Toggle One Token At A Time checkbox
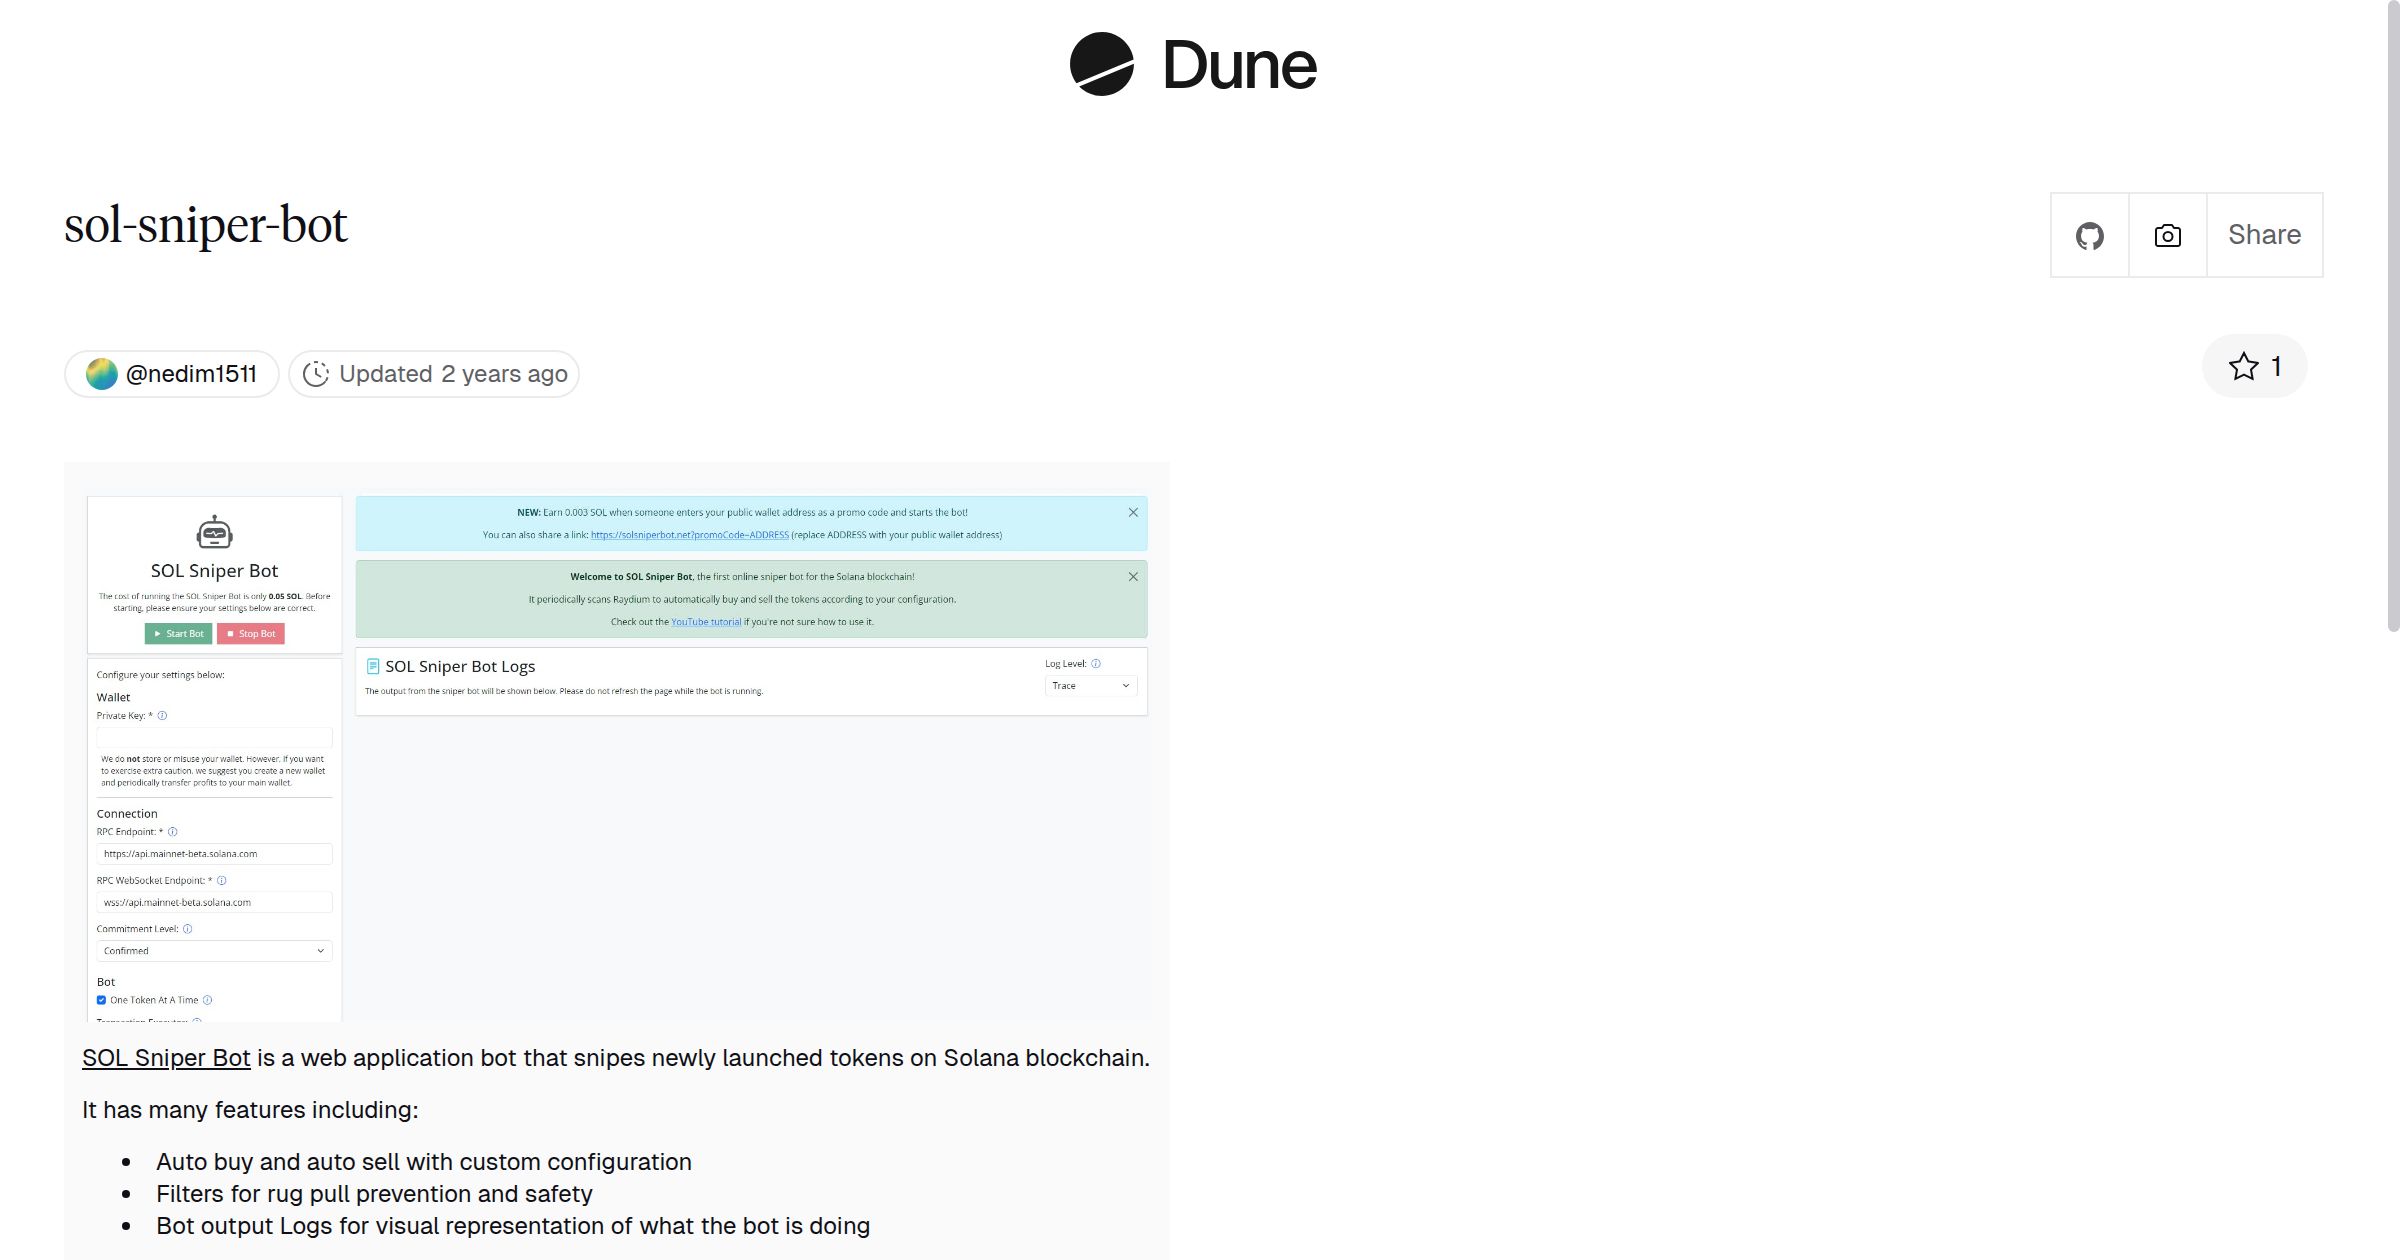Image resolution: width=2400 pixels, height=1260 pixels. click(101, 1000)
